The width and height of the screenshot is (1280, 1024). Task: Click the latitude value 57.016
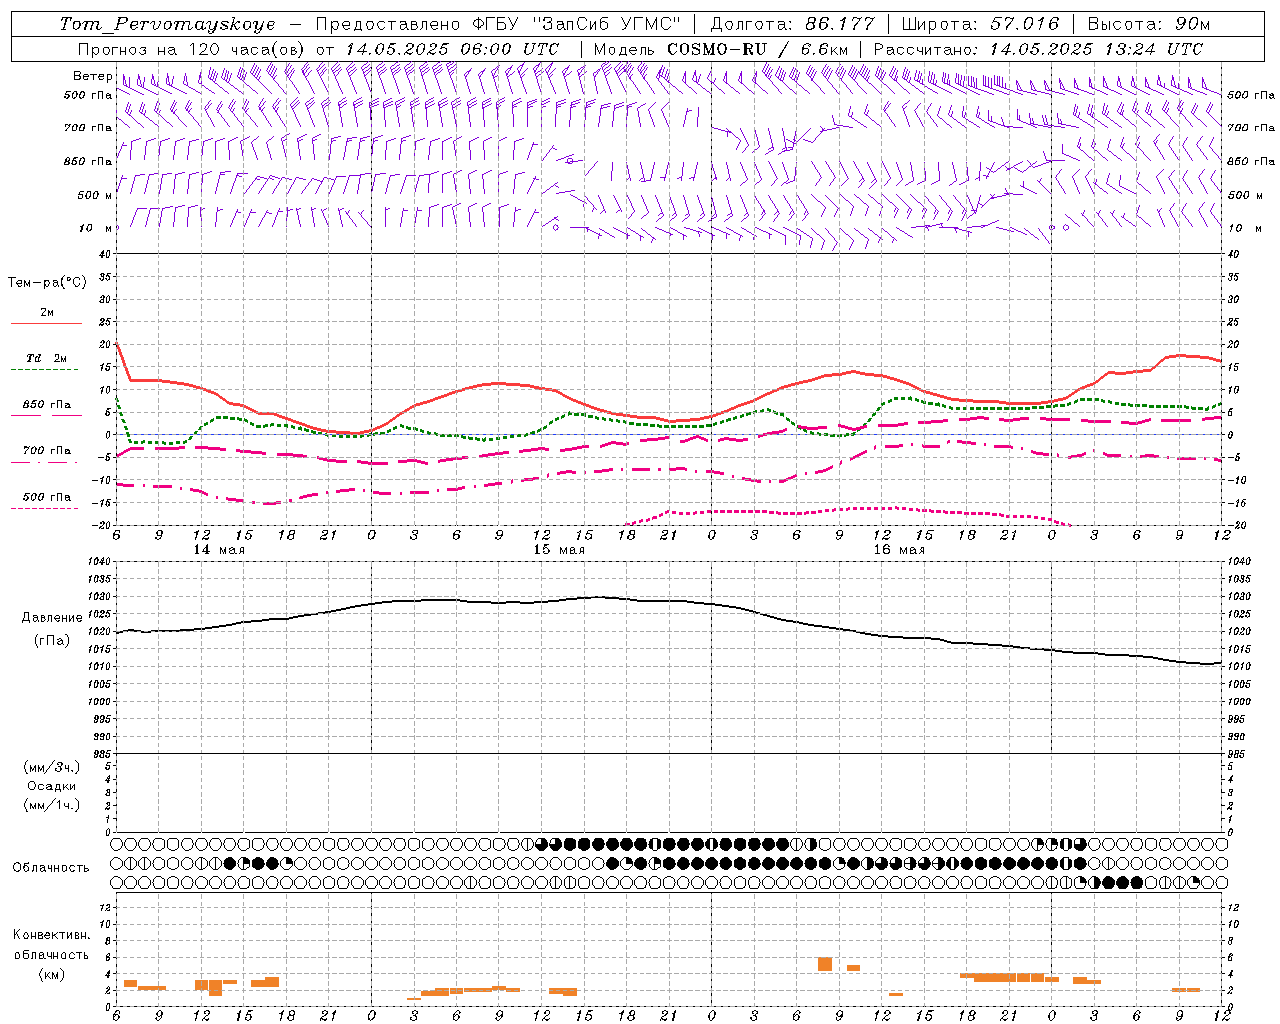click(1025, 24)
